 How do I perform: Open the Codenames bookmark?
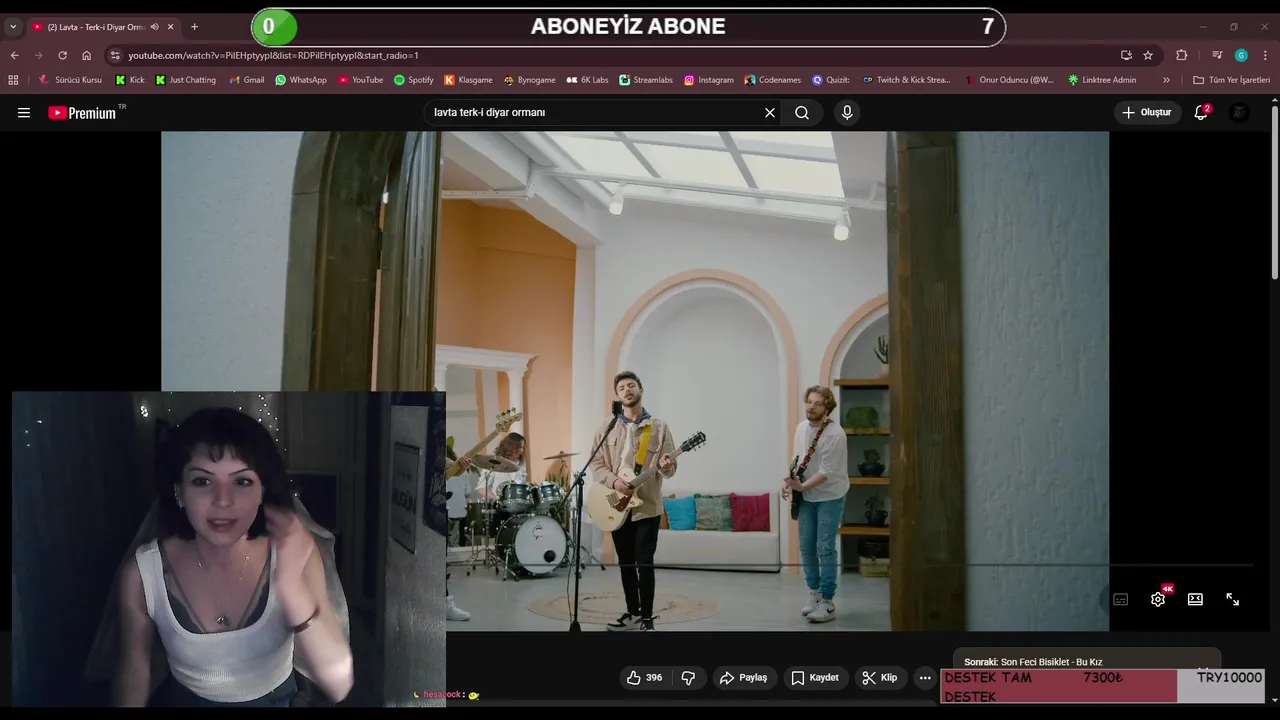pyautogui.click(x=772, y=80)
